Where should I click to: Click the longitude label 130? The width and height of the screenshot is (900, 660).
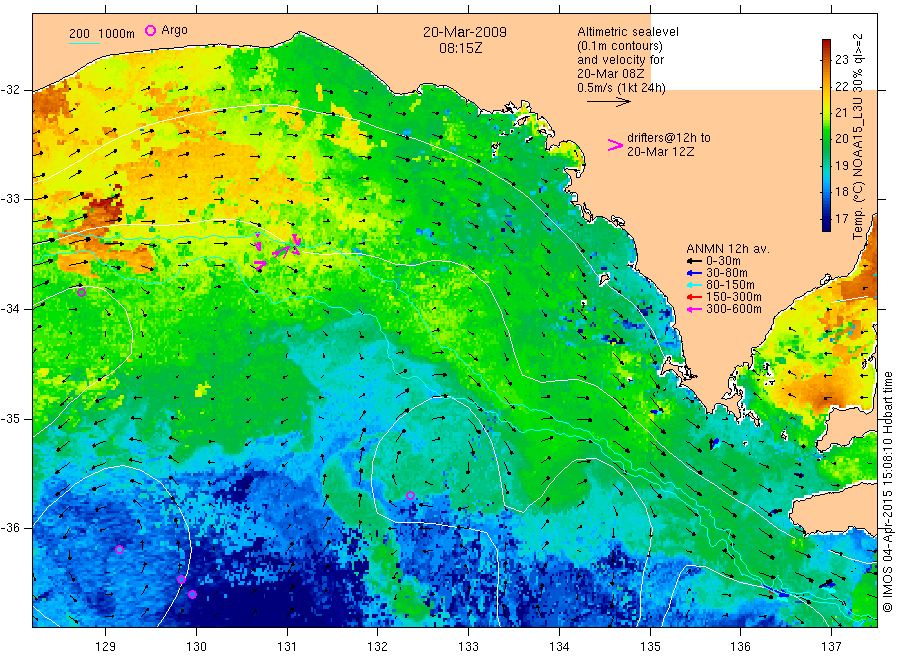196,647
